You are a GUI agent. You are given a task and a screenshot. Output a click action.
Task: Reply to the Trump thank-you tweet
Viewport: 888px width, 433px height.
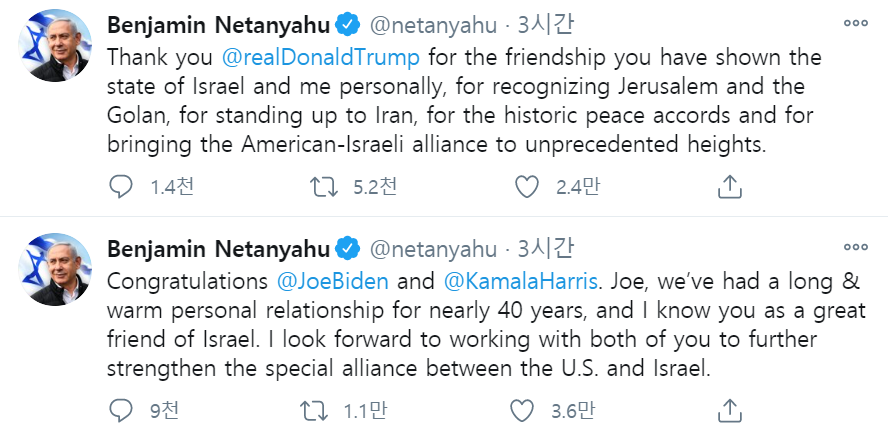pyautogui.click(x=120, y=186)
